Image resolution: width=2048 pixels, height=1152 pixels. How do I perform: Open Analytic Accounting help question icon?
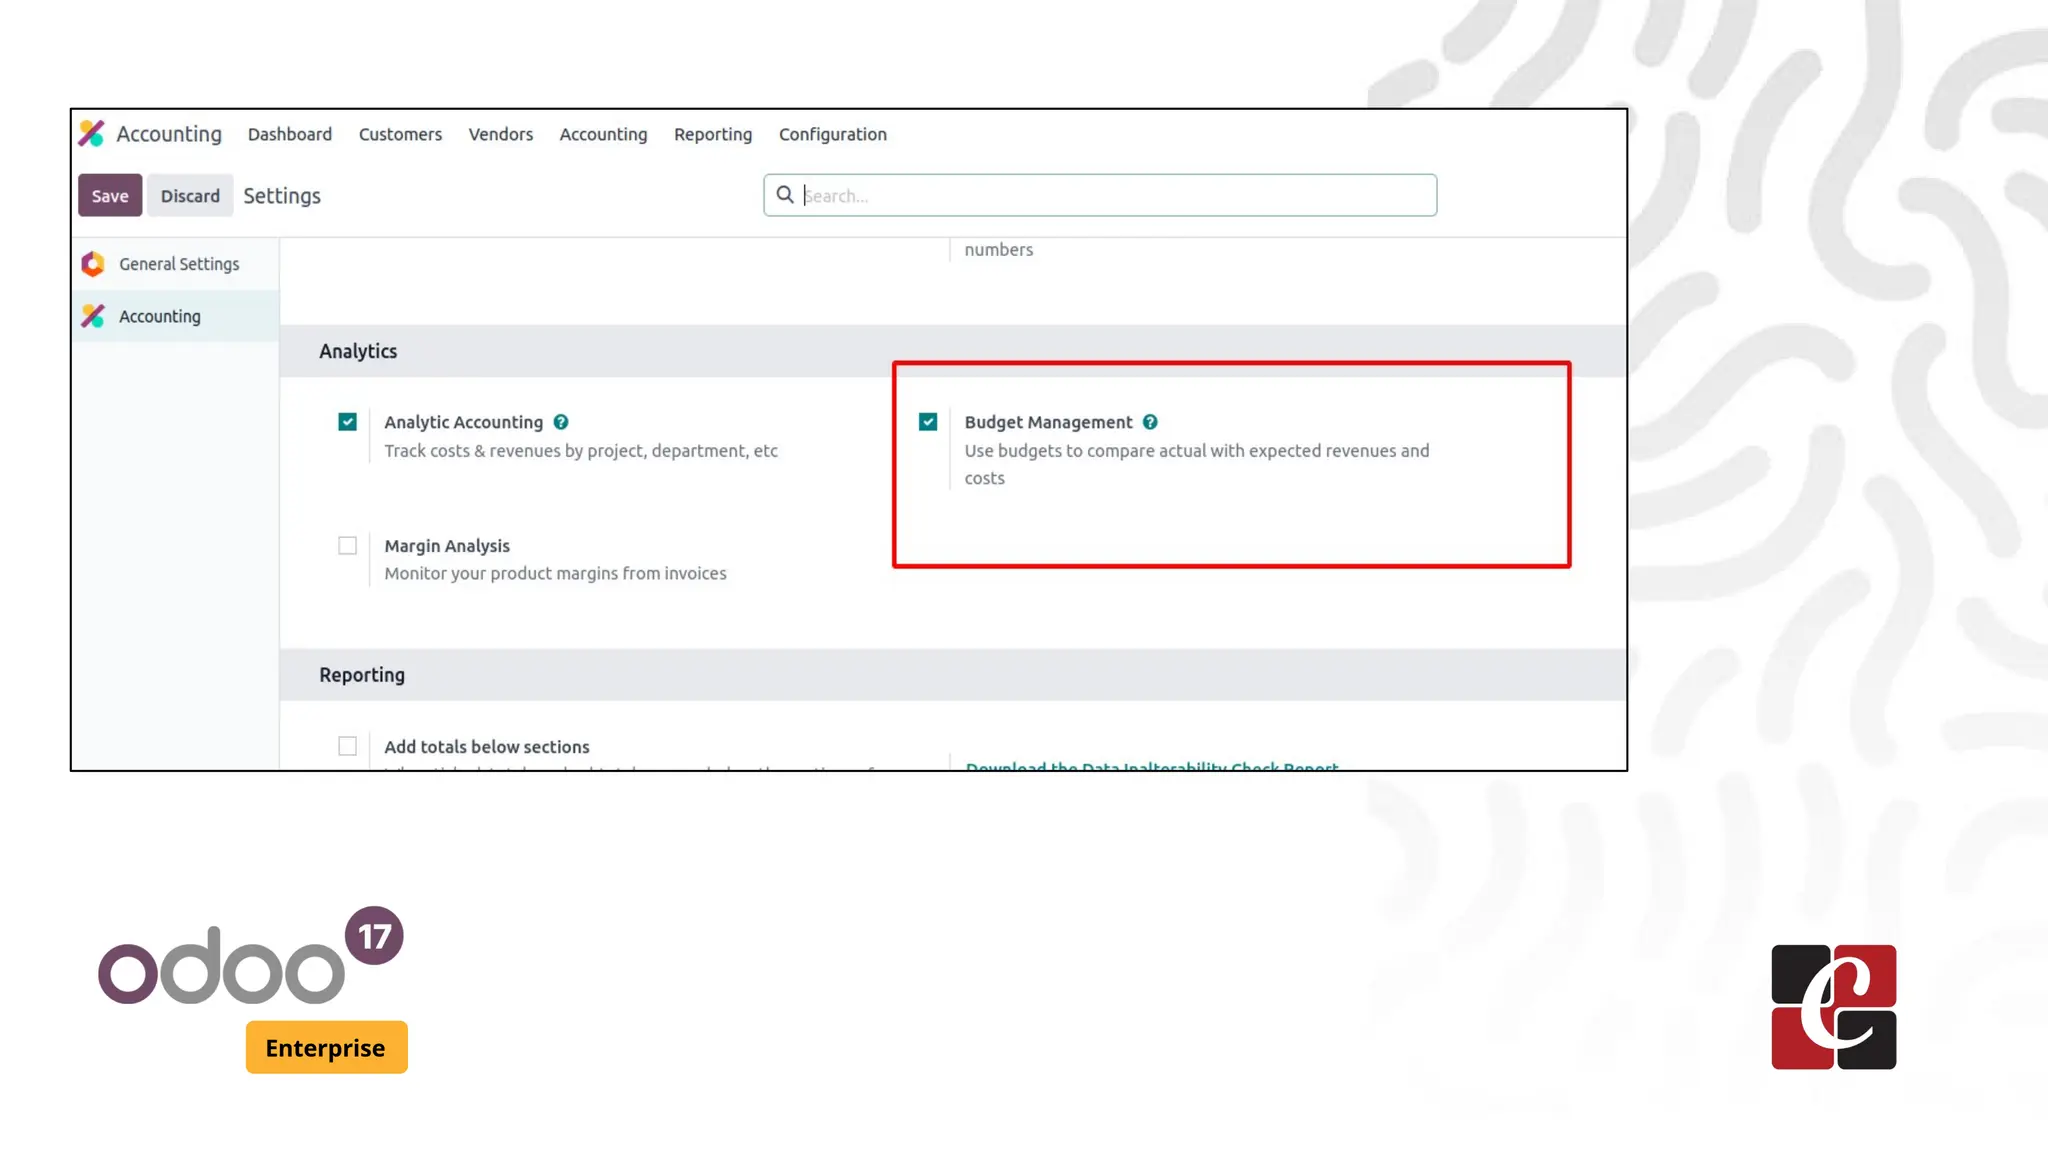(561, 422)
